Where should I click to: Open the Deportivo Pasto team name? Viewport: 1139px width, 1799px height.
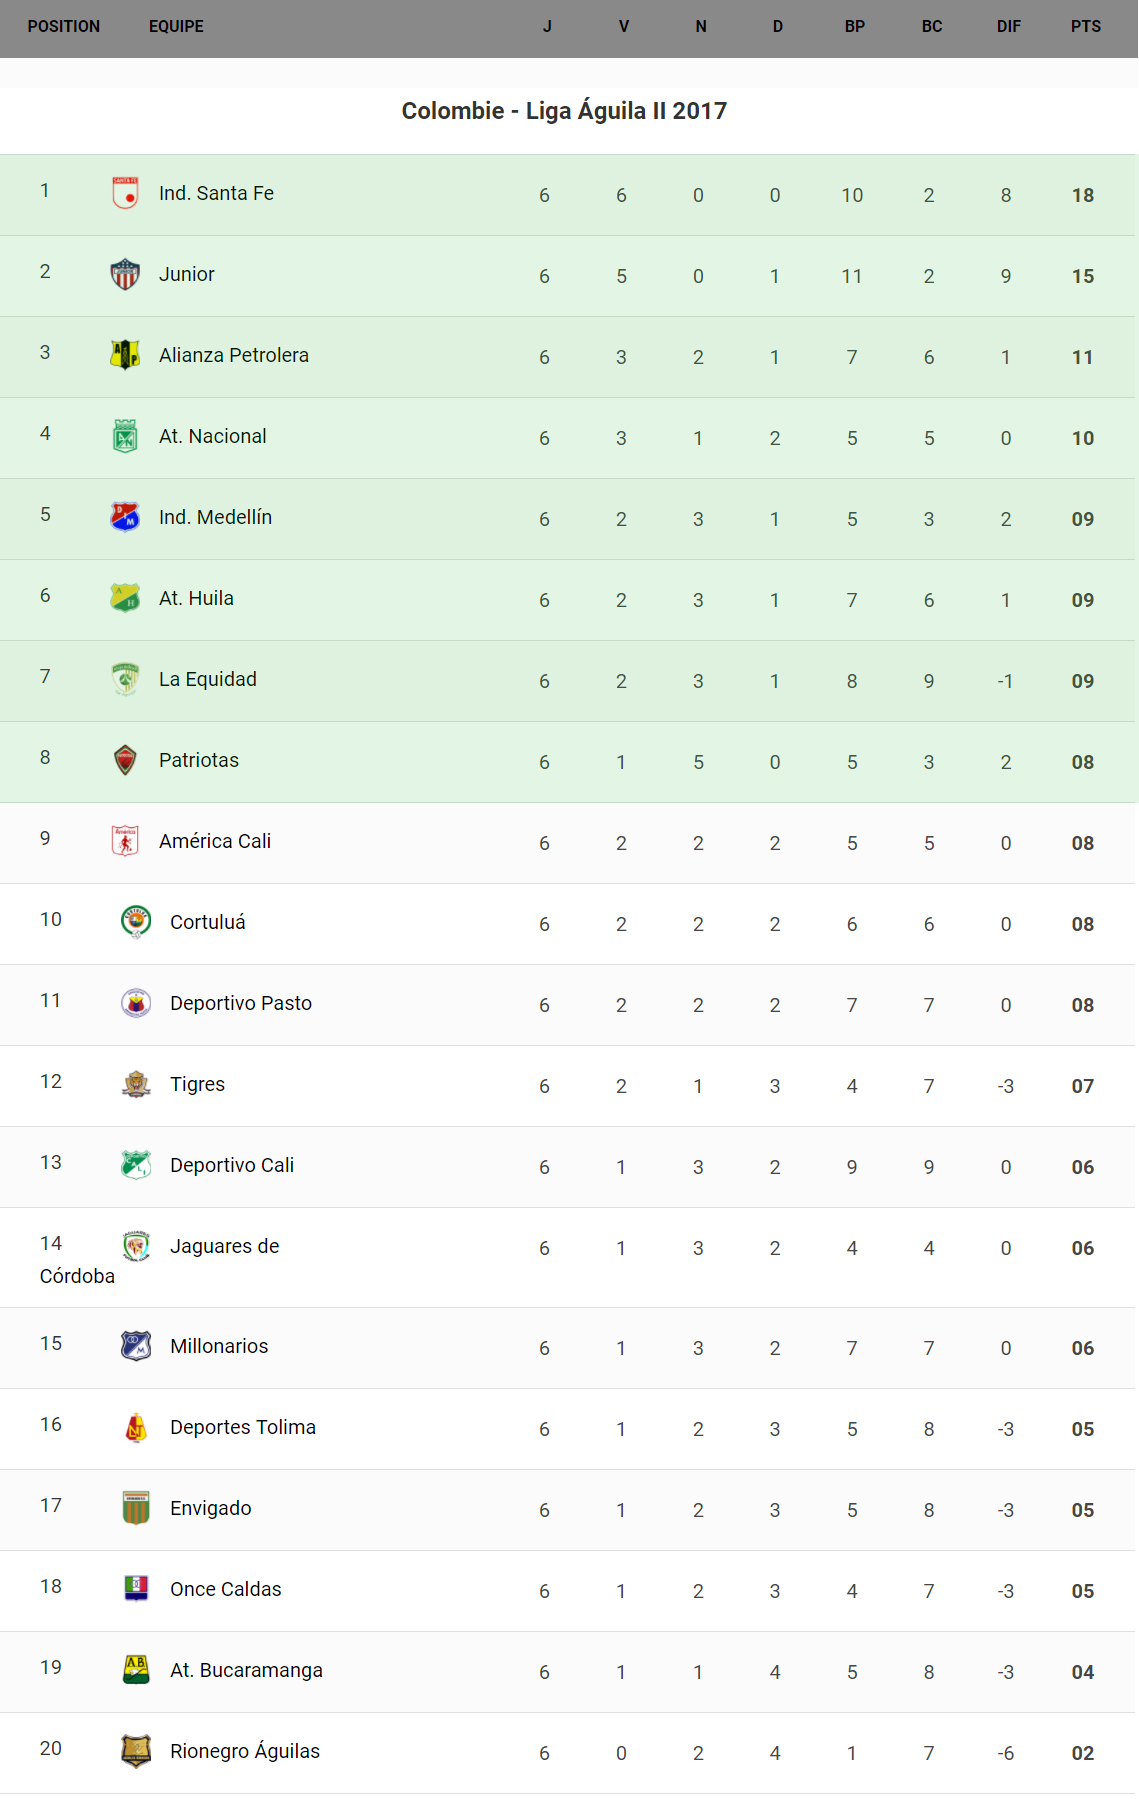tap(241, 1003)
